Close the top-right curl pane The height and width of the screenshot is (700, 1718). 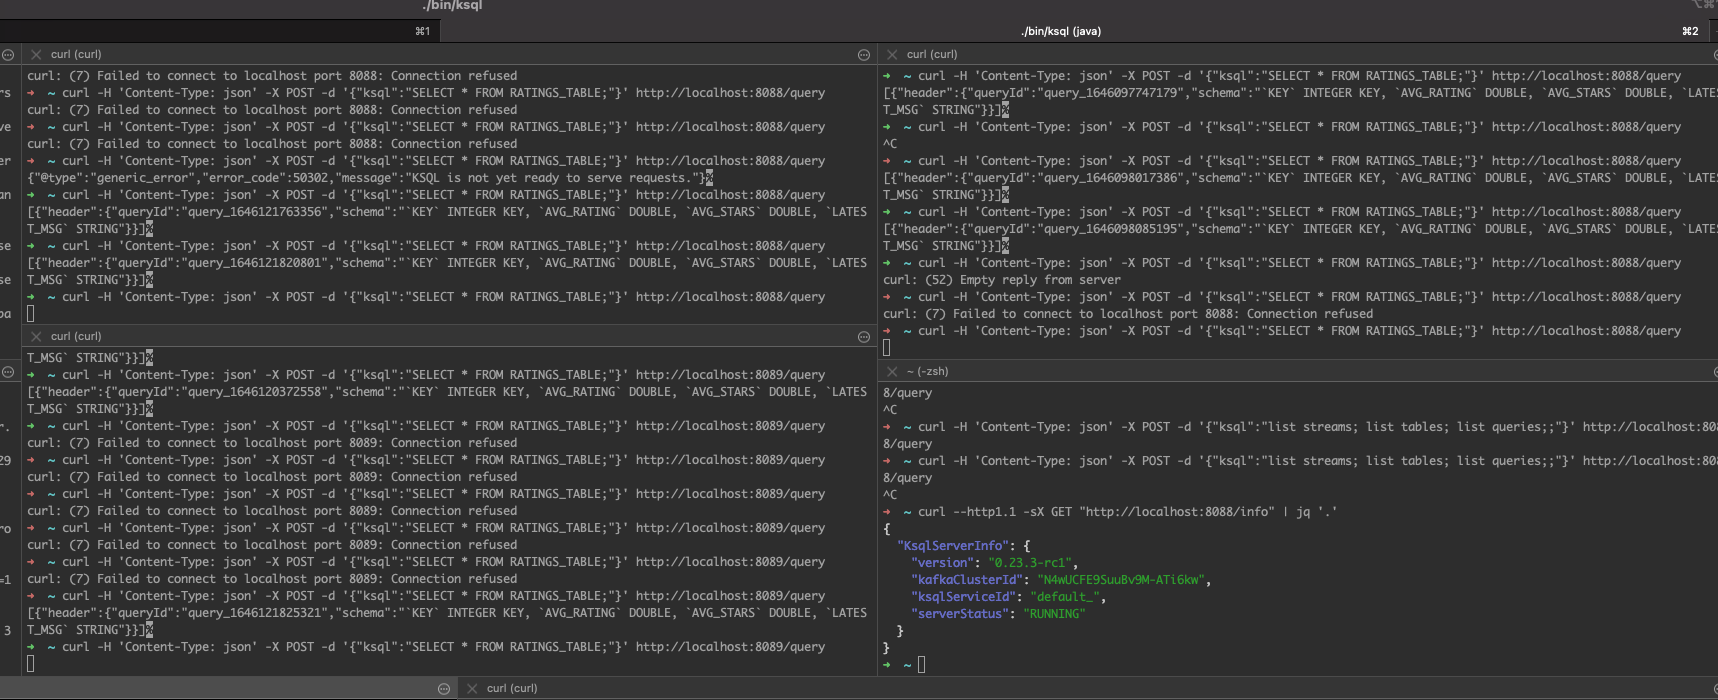point(892,55)
